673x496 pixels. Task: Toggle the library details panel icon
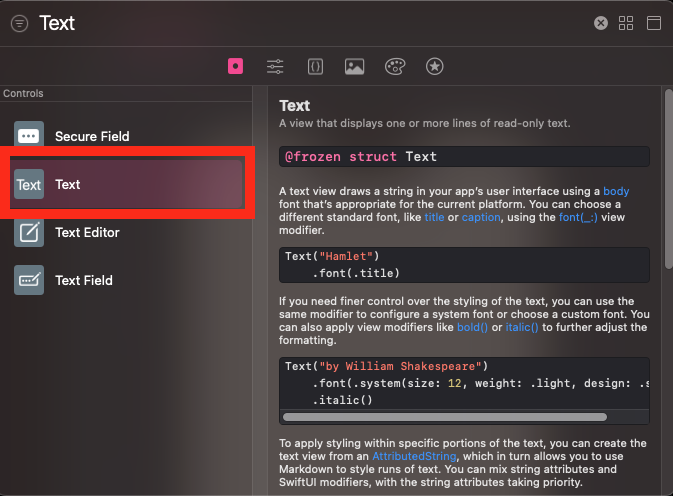[x=654, y=23]
